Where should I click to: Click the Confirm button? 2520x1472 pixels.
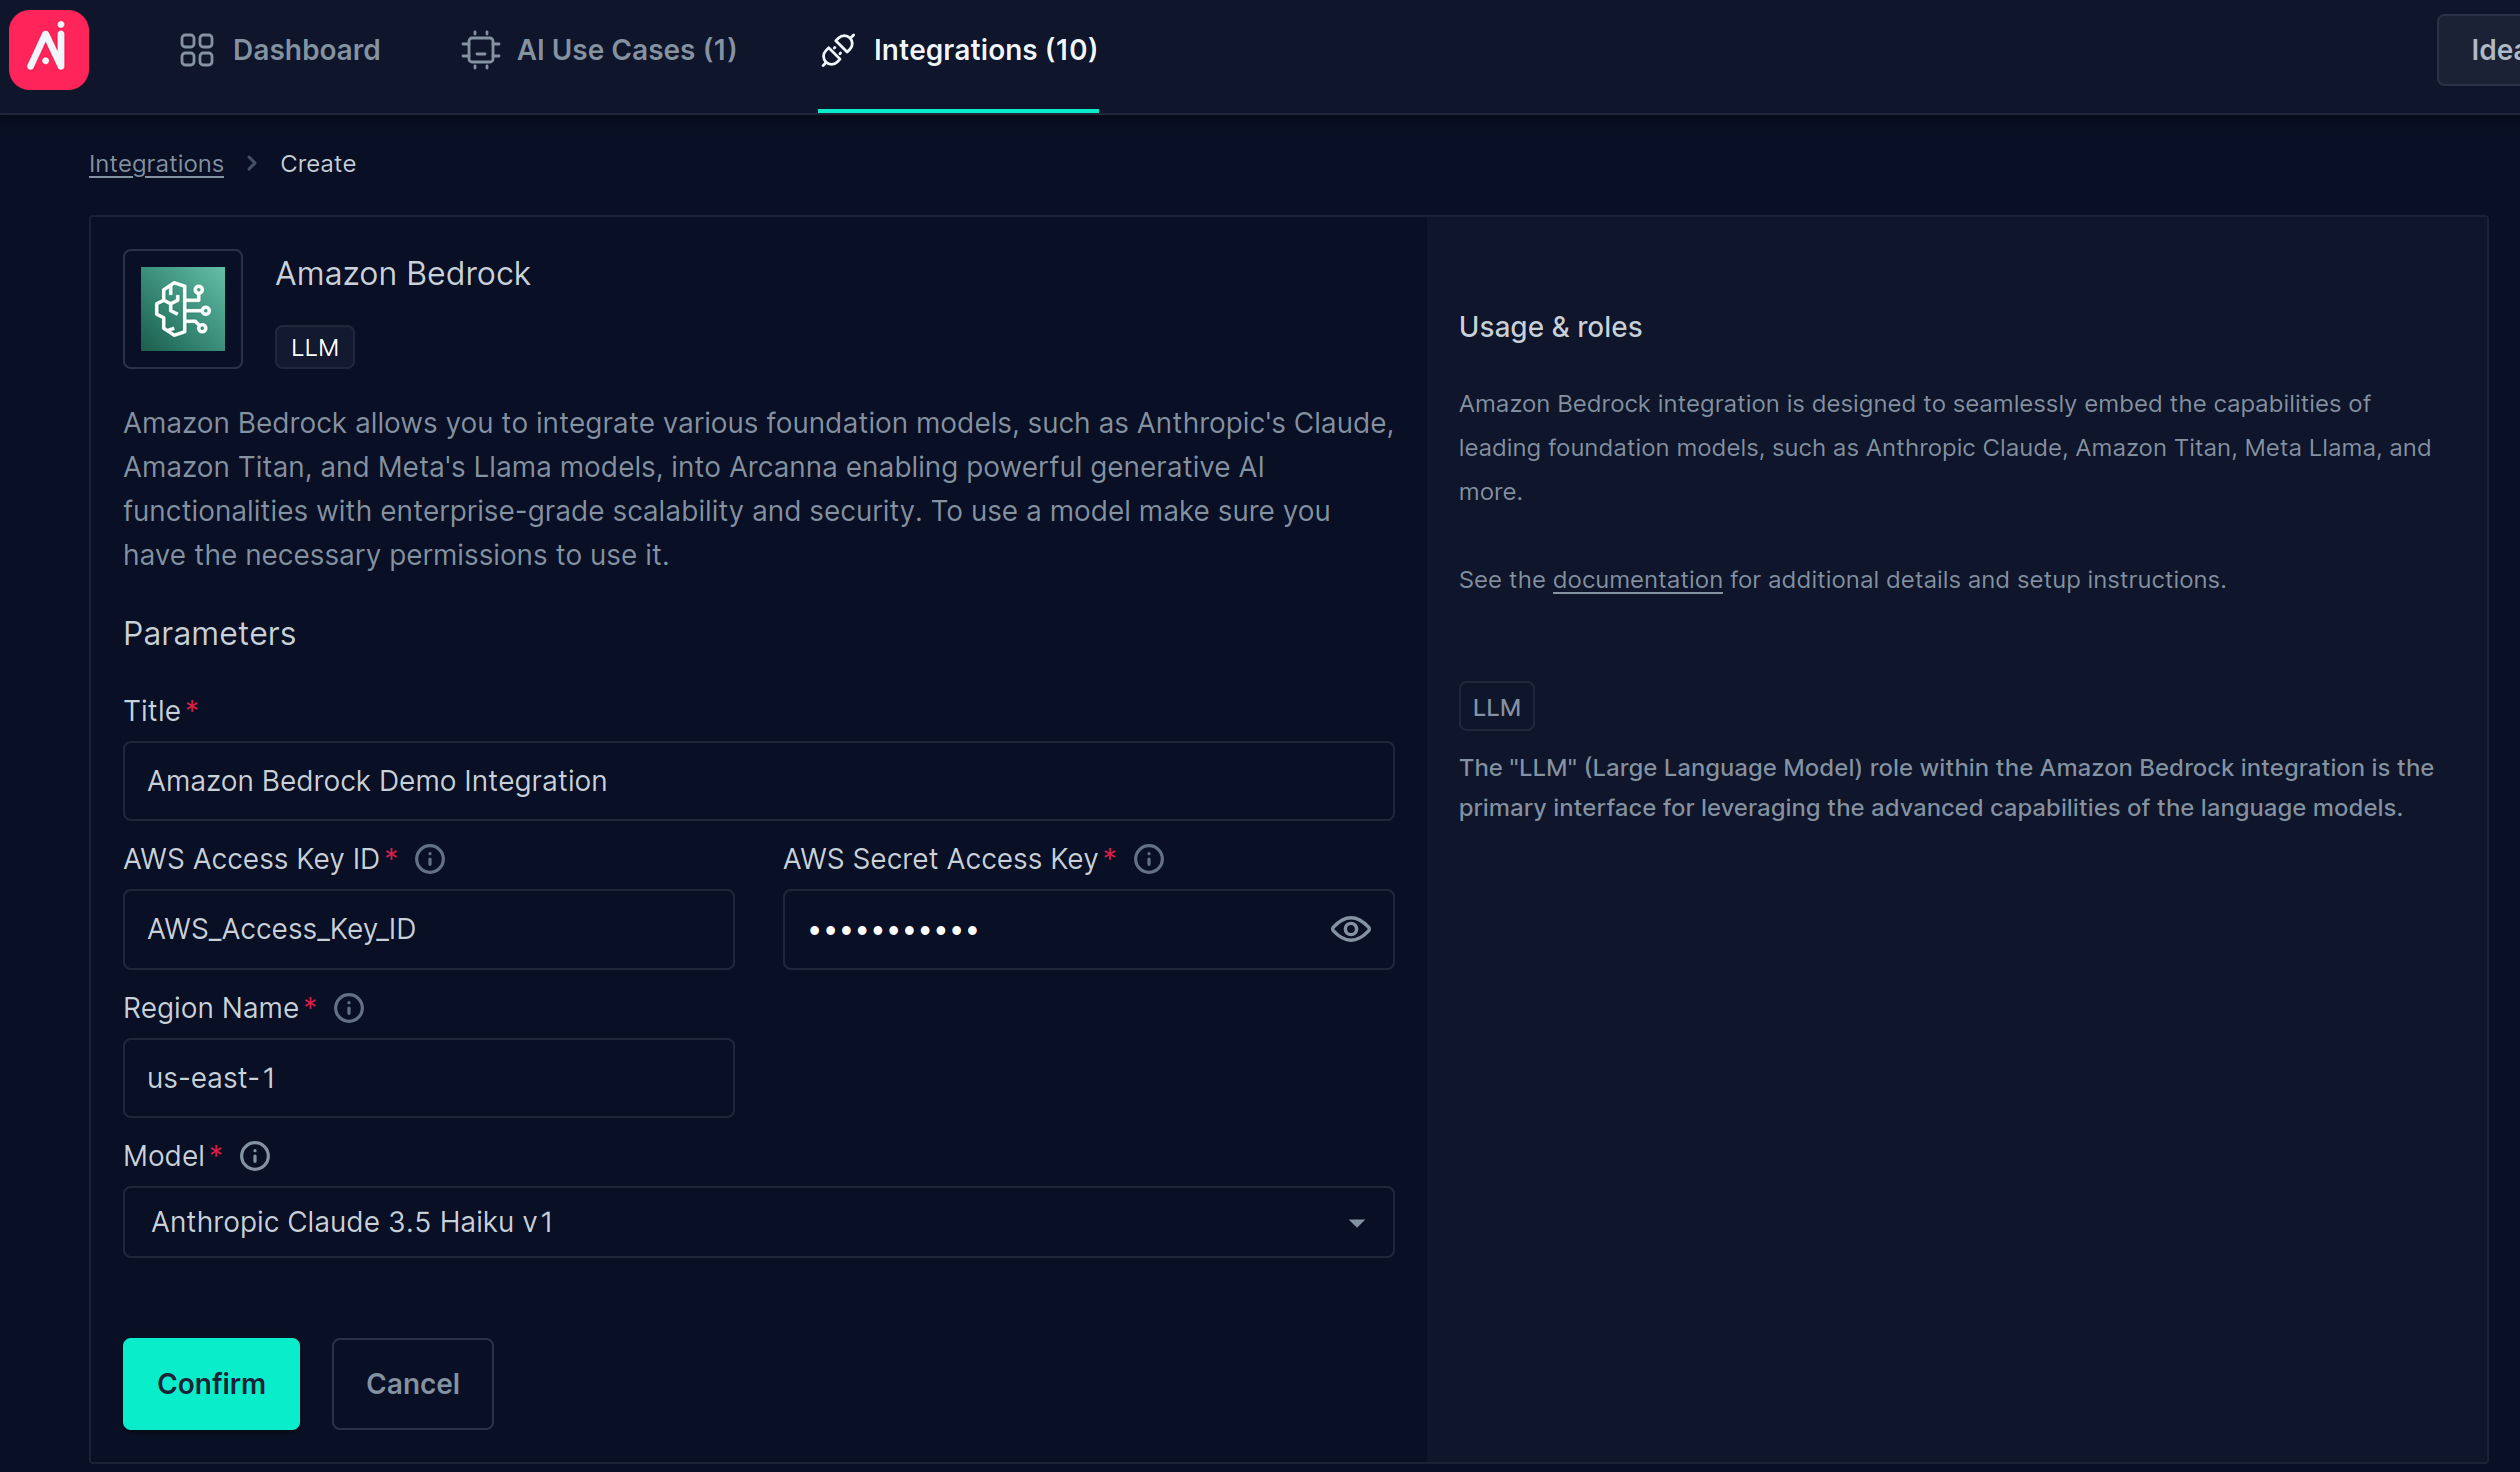[211, 1383]
